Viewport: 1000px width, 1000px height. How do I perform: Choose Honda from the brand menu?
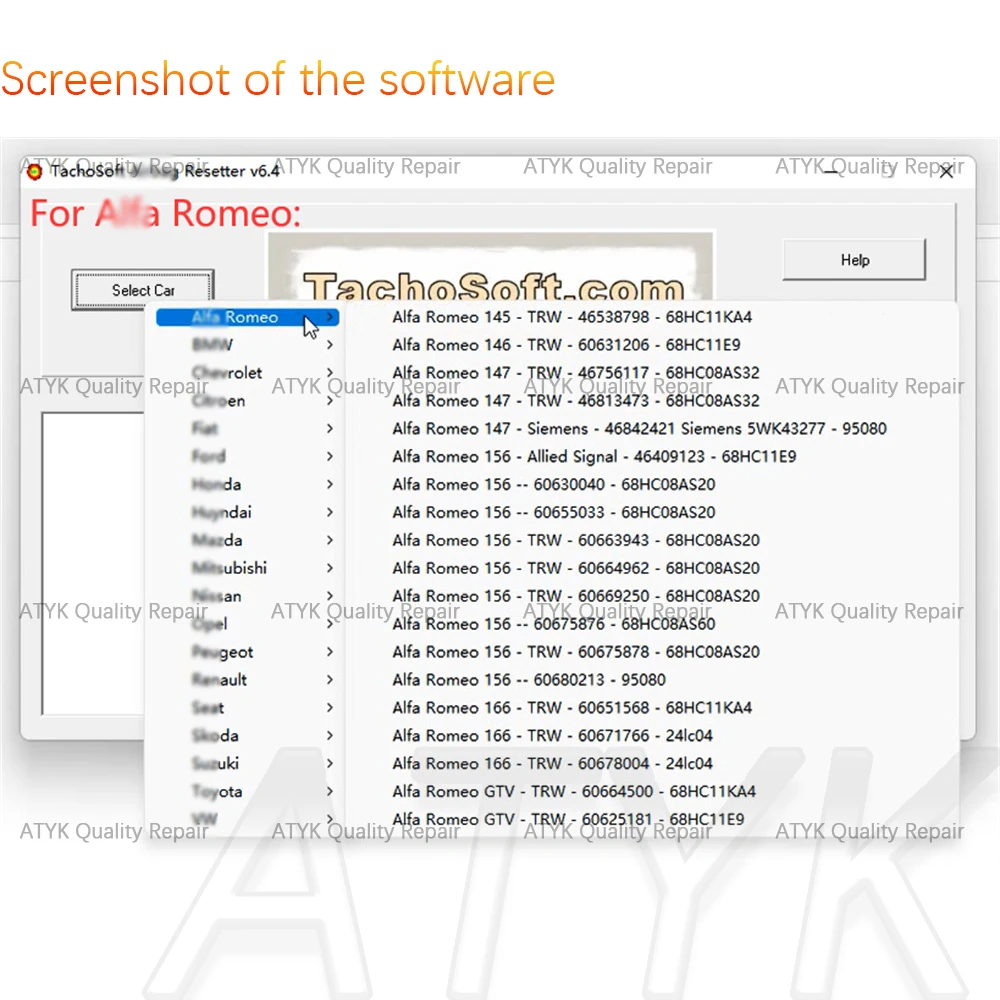[x=247, y=484]
